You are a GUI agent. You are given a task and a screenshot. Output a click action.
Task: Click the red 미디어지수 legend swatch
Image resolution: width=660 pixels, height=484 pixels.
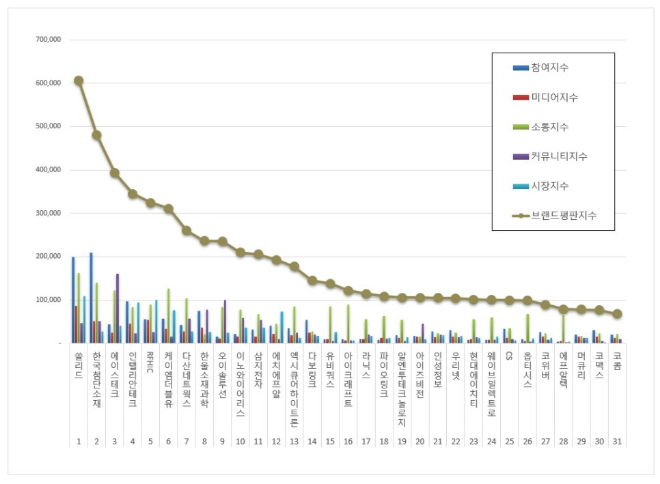[520, 98]
